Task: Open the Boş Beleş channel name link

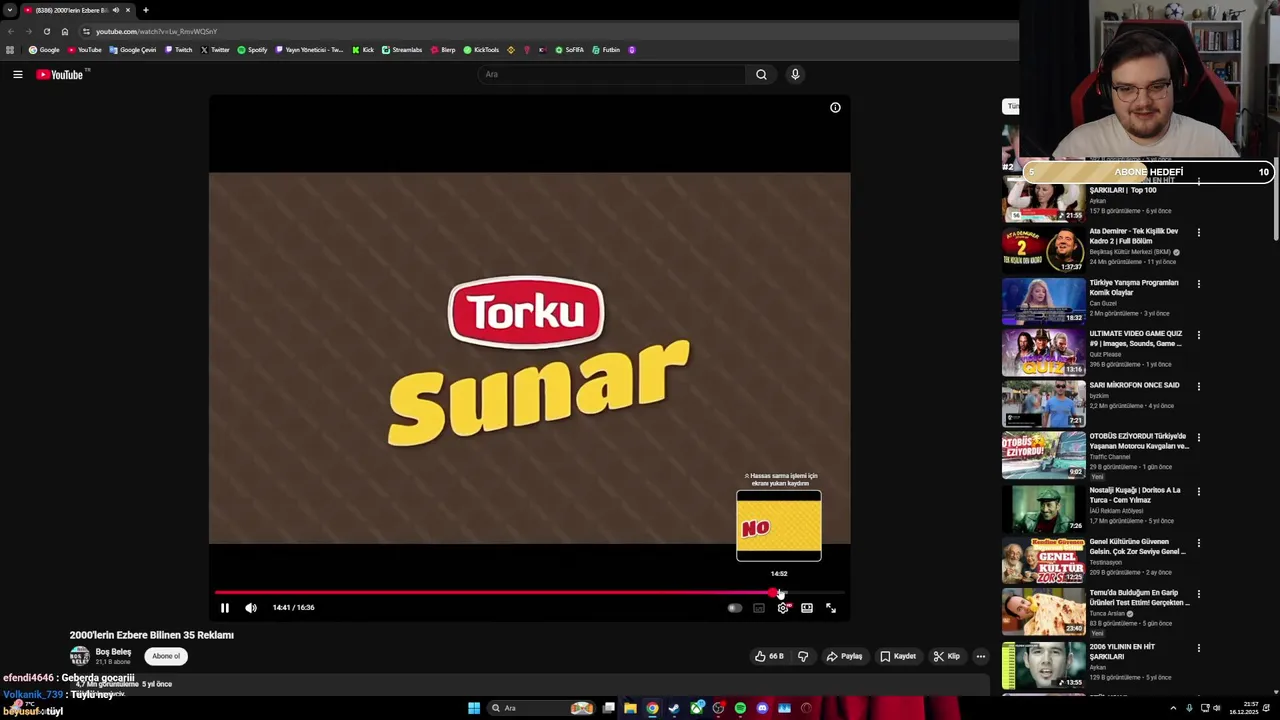Action: pos(113,652)
